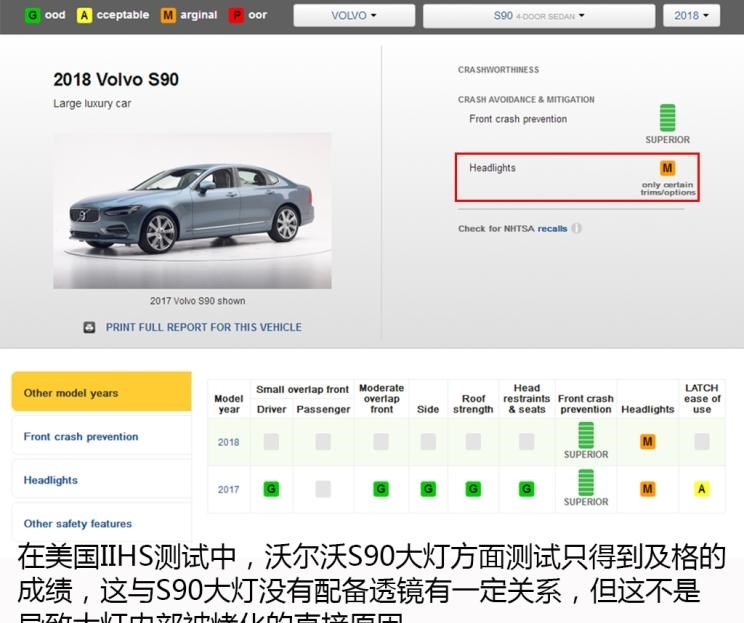This screenshot has width=744, height=623.
Task: Open the 2018 model year row link
Action: 228,442
